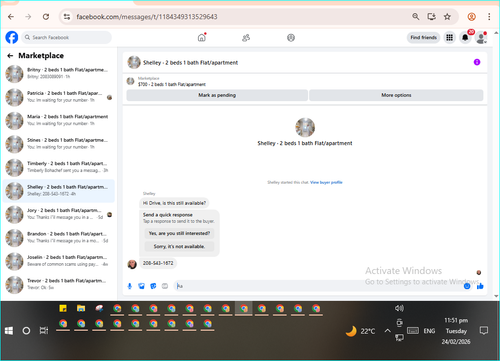This screenshot has width=500, height=361.
Task: Open the Maria conversation
Action: pyautogui.click(x=59, y=120)
